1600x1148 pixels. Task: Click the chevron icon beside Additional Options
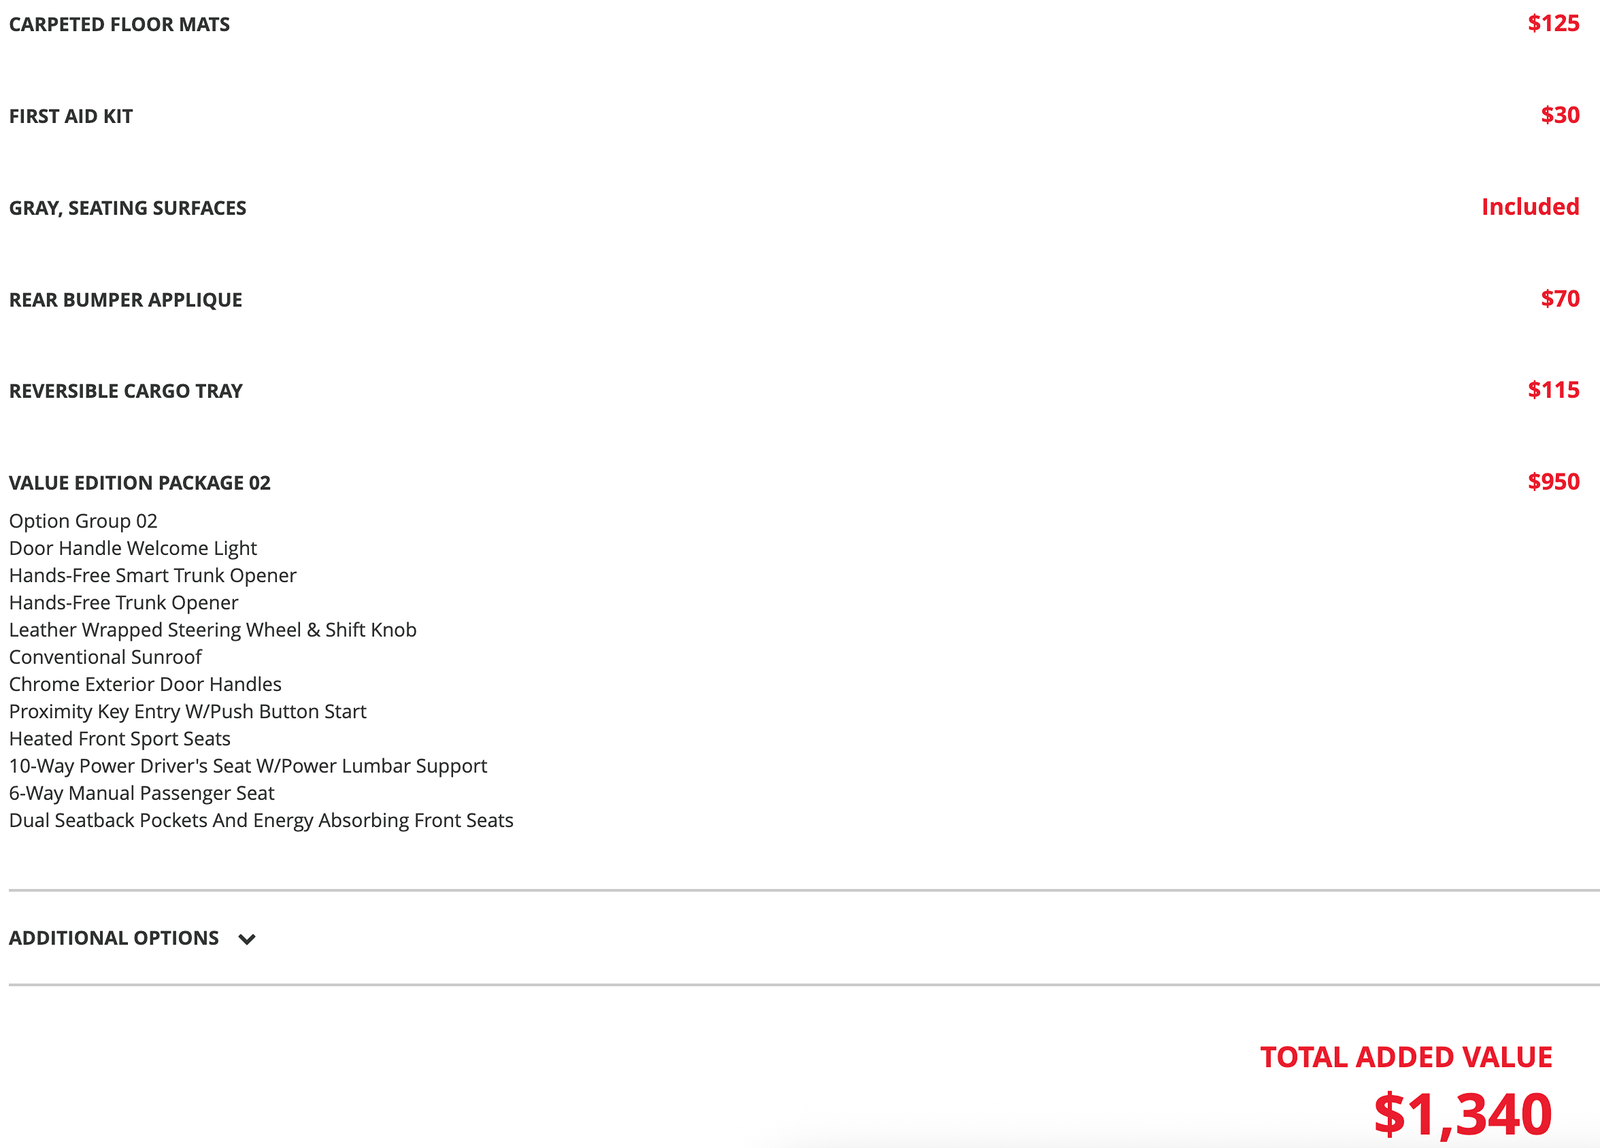tap(247, 939)
